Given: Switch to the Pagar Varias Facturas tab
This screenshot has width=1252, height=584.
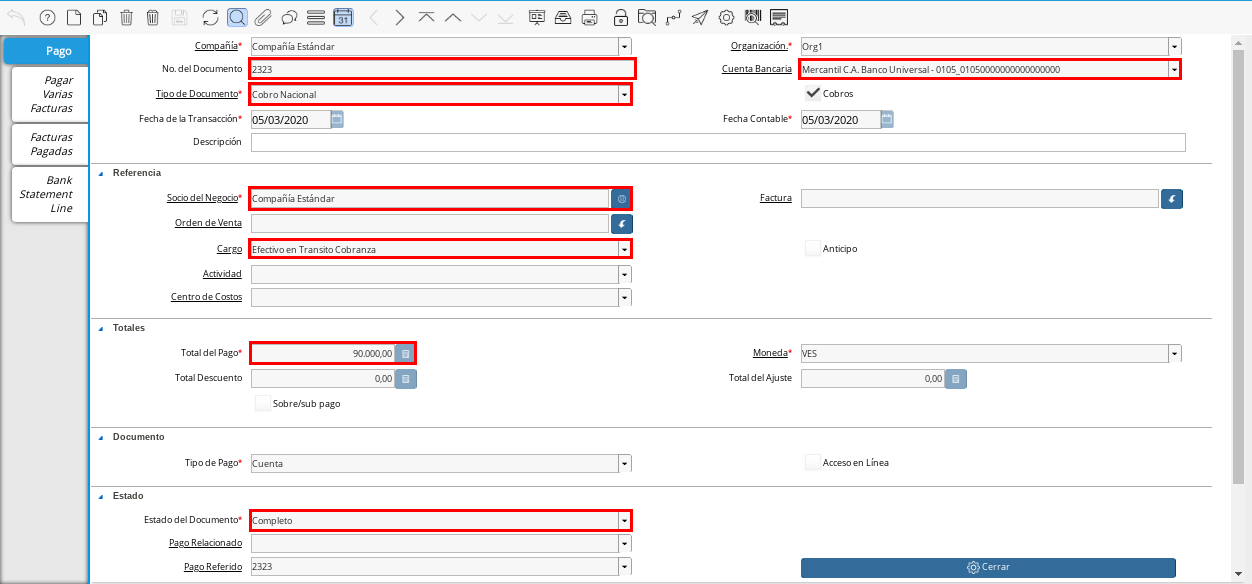Looking at the screenshot, I should coord(50,94).
